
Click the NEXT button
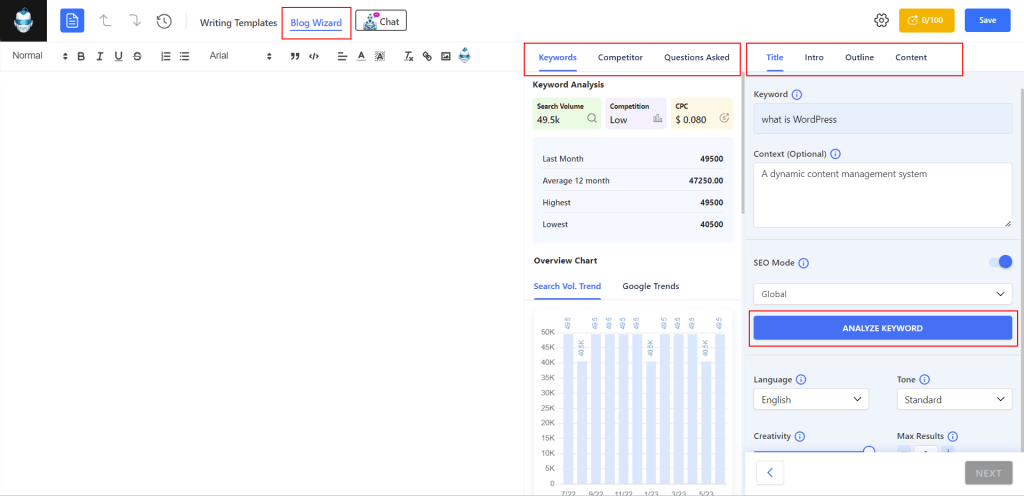coord(989,473)
